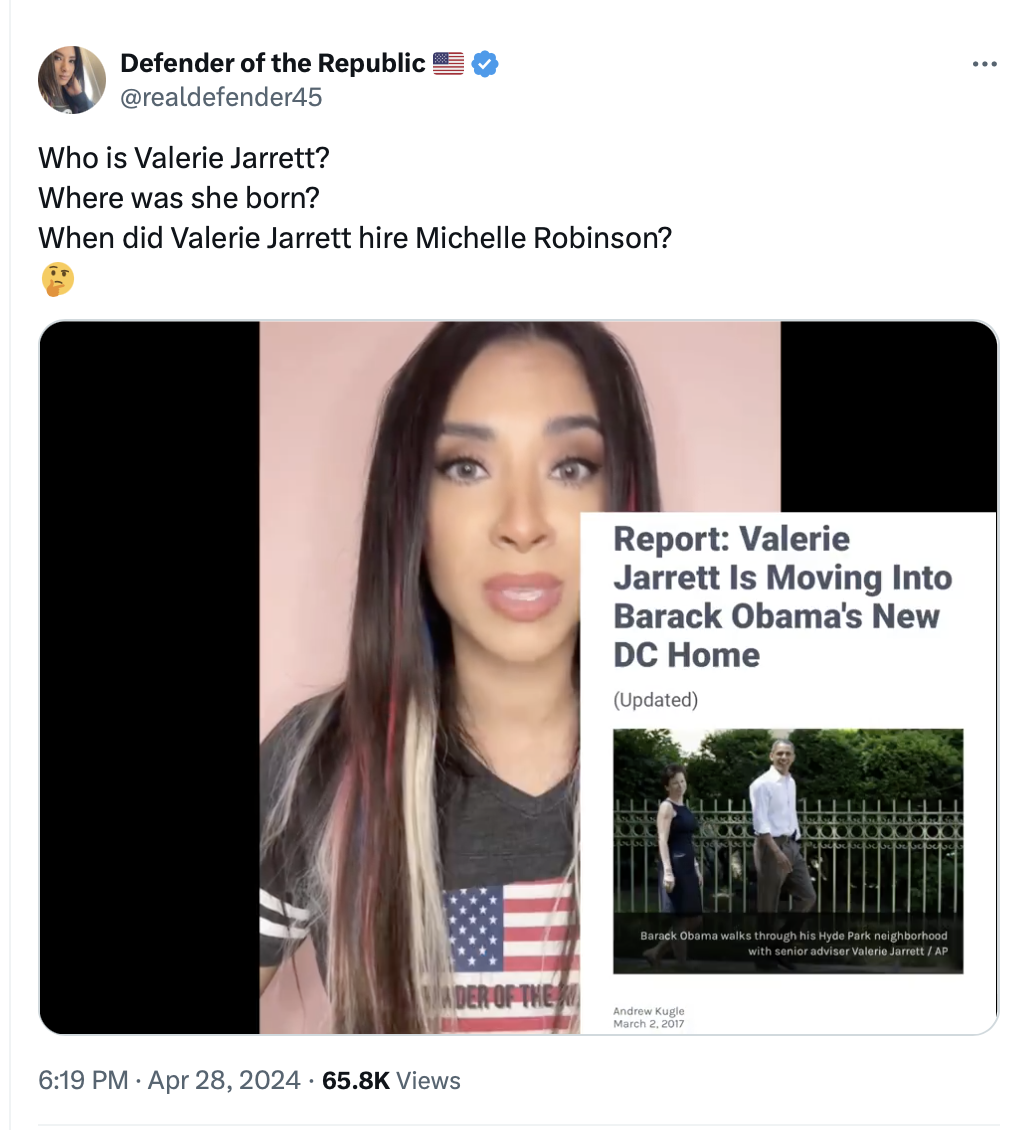
Task: Click the Apr 28, 2024 date
Action: (224, 1080)
